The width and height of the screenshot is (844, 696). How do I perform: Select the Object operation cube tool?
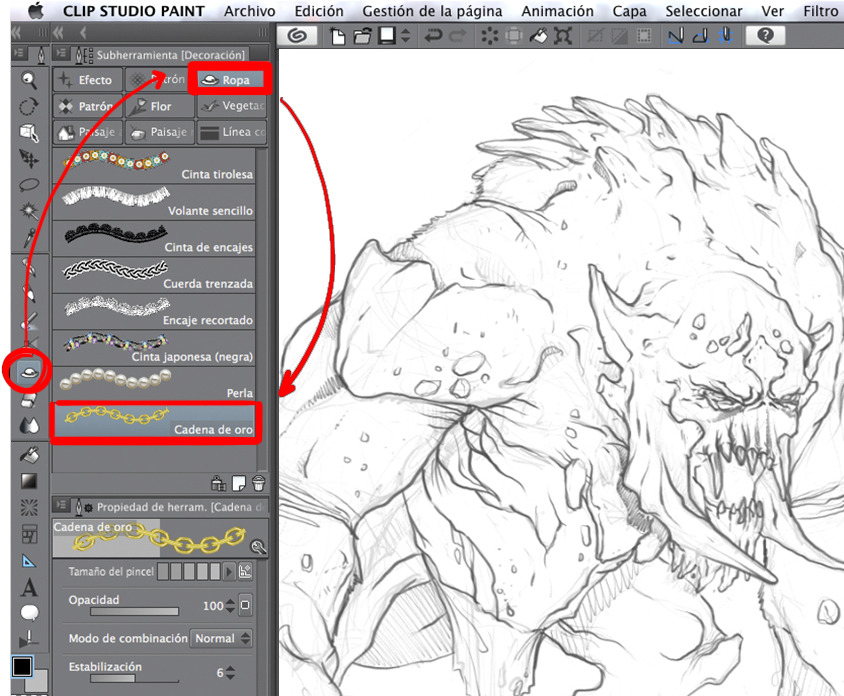(29, 132)
